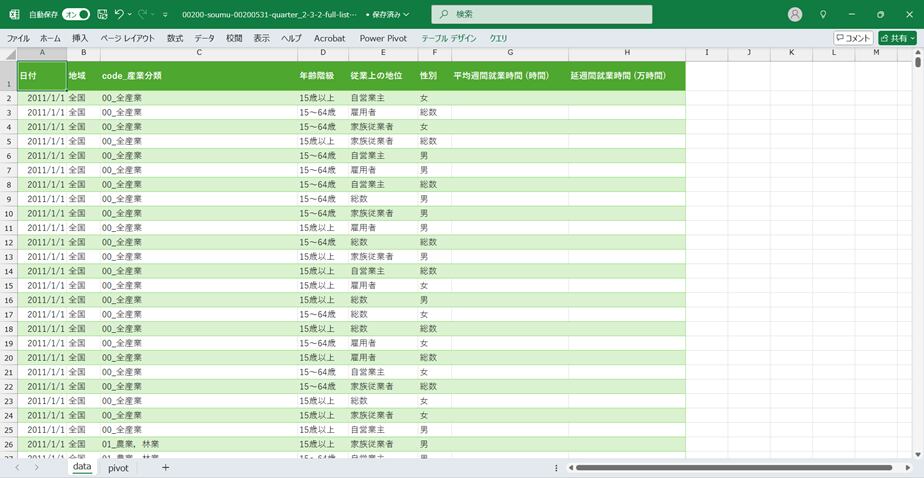
Task: Open the Quick Access Toolbar customize arrow
Action: click(x=165, y=15)
